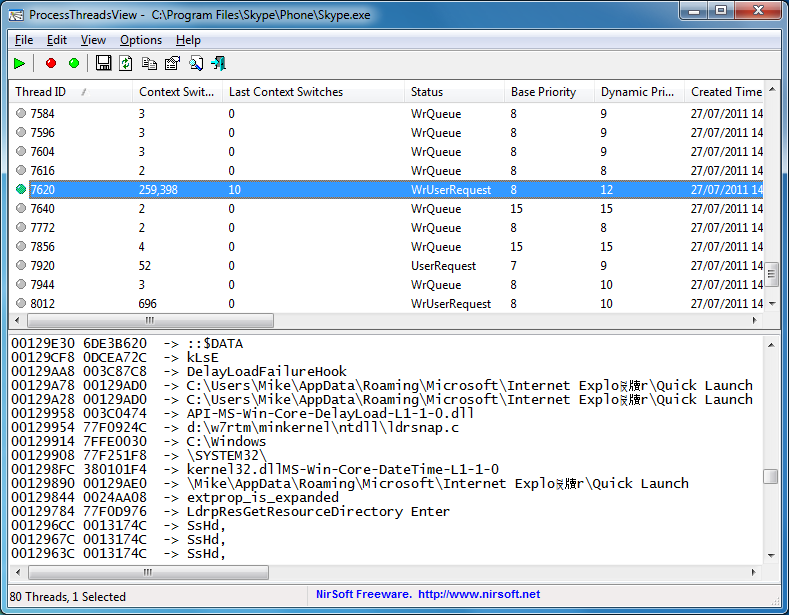Click the thread list horizontal scrollbar thumb
This screenshot has height=615, width=789.
(150, 320)
